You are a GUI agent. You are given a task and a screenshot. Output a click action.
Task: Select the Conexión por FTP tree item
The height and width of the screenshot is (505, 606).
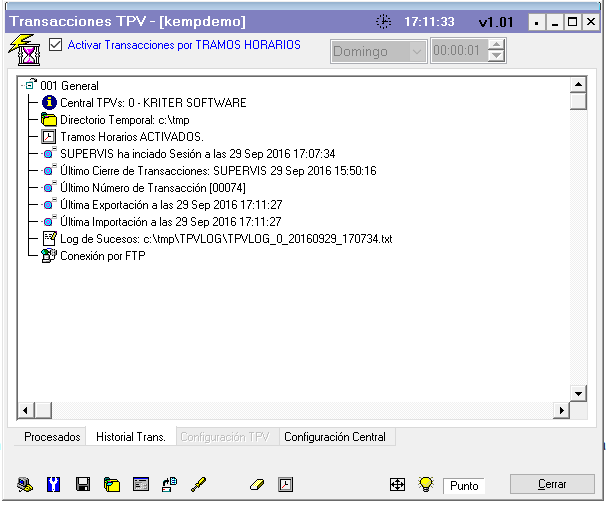tap(102, 256)
